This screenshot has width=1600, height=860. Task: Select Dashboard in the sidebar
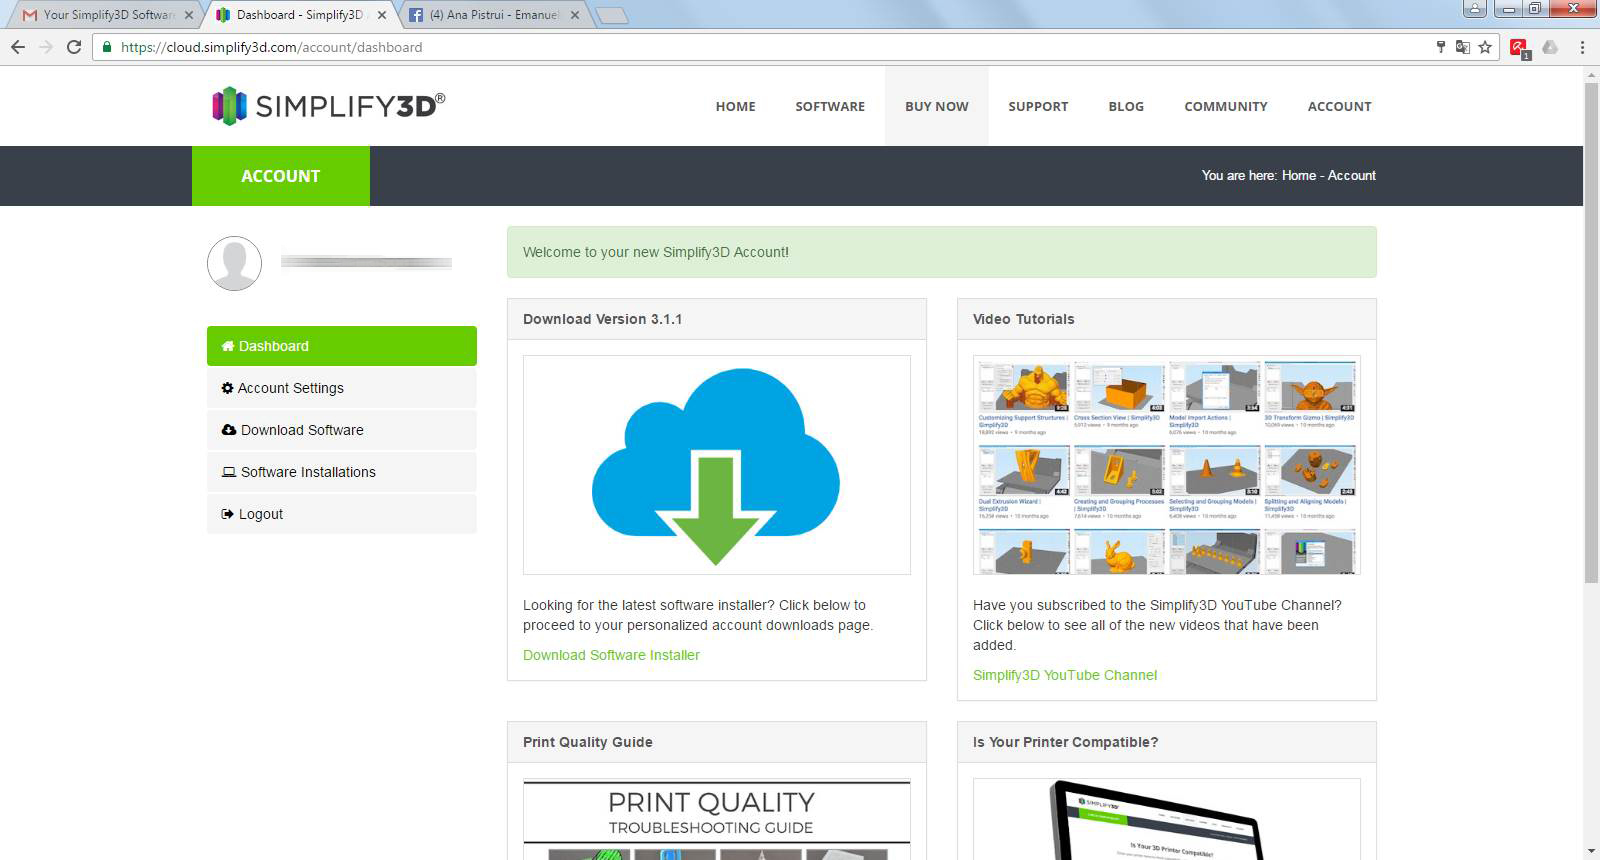[342, 346]
